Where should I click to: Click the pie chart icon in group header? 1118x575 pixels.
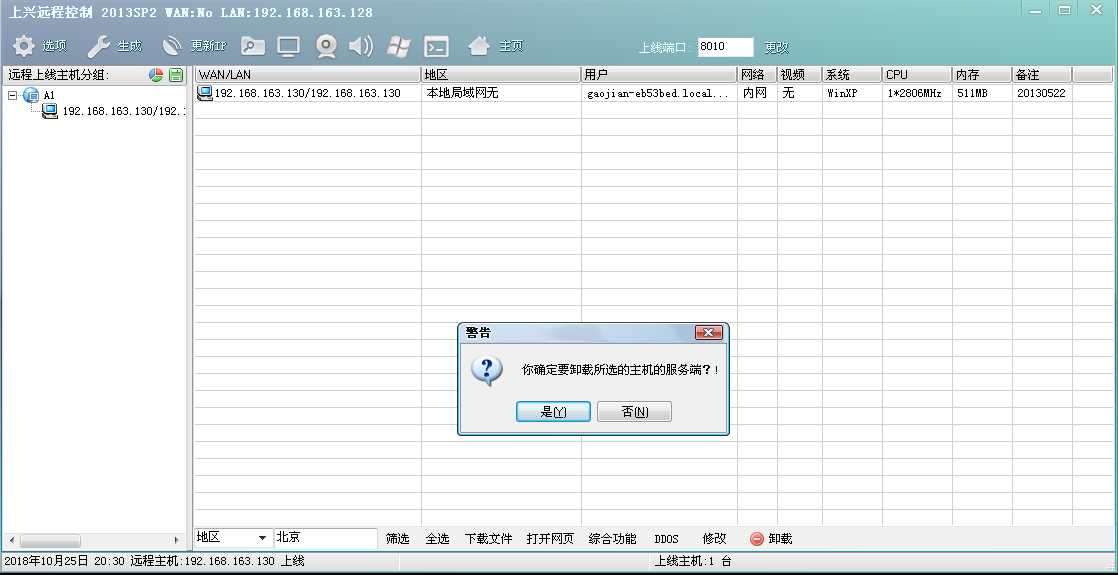[x=155, y=75]
